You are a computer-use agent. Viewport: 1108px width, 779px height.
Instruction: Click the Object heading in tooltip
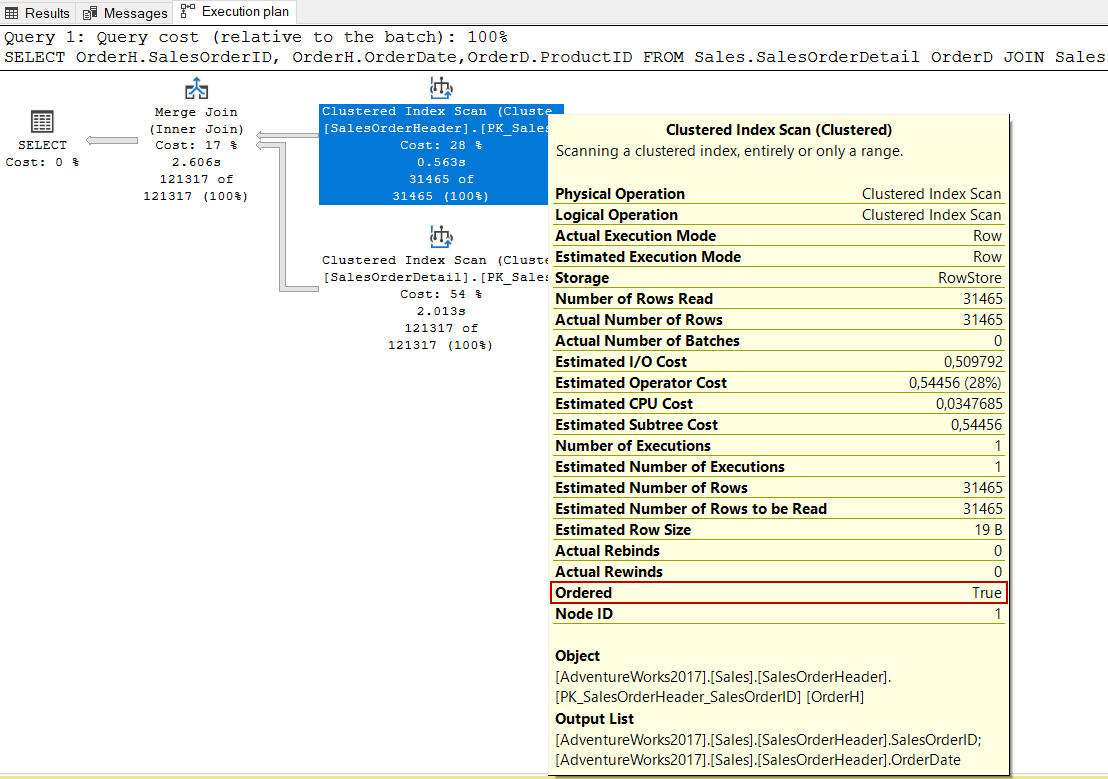coord(577,656)
